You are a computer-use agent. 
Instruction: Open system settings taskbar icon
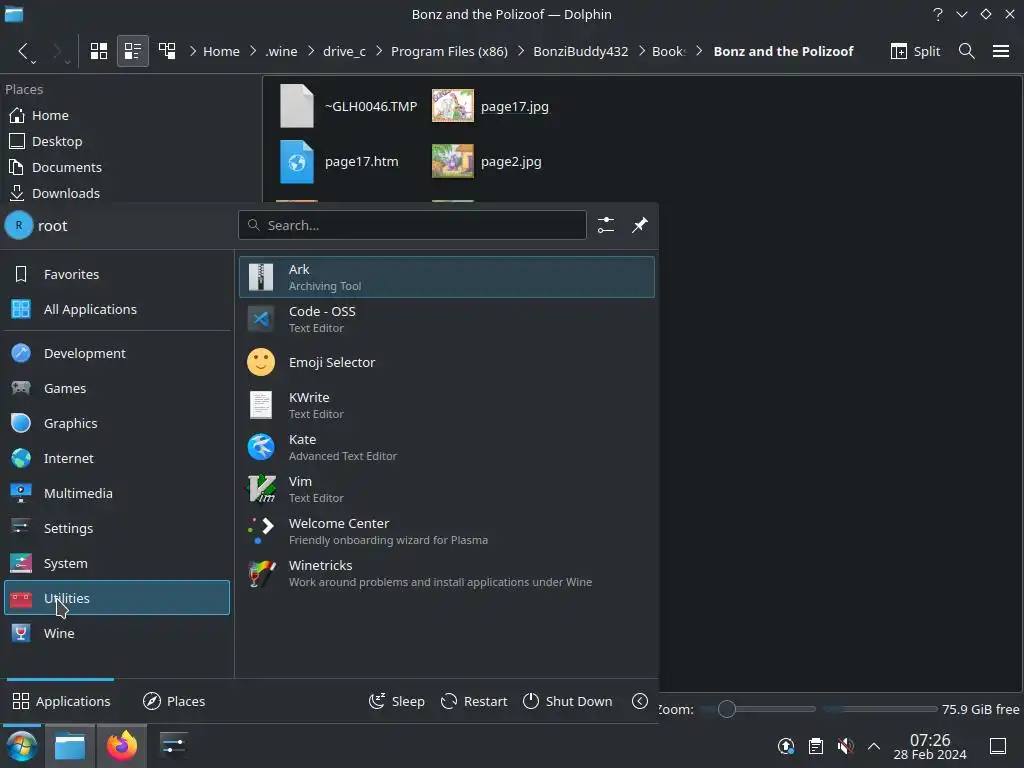point(173,746)
